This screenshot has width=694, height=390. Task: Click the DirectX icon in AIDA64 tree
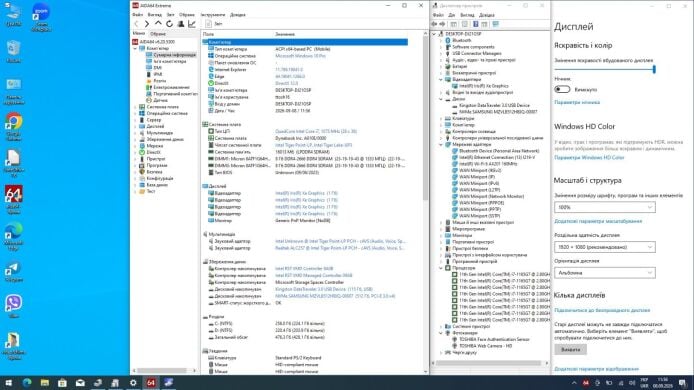(142, 152)
